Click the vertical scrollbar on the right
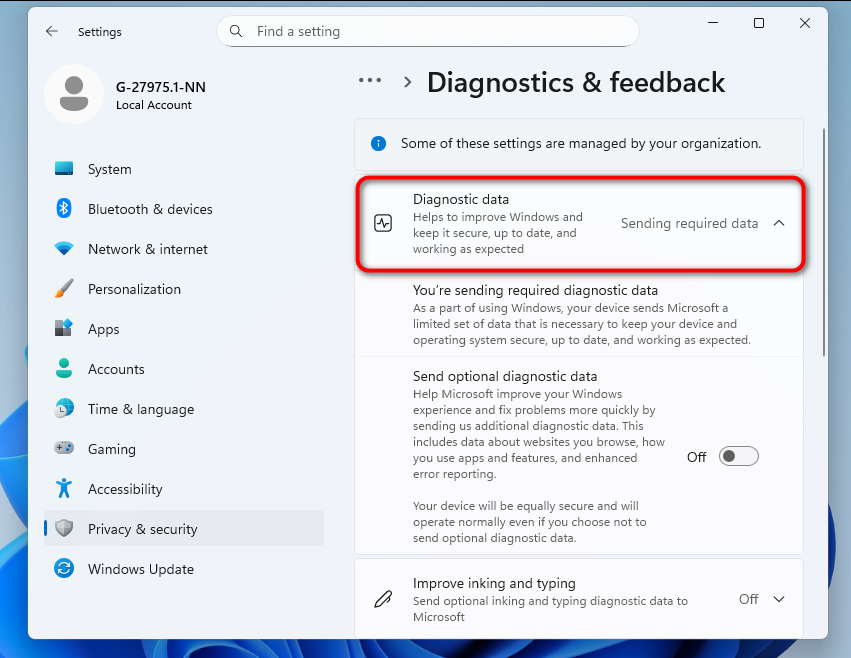Image resolution: width=851 pixels, height=658 pixels. (x=824, y=243)
